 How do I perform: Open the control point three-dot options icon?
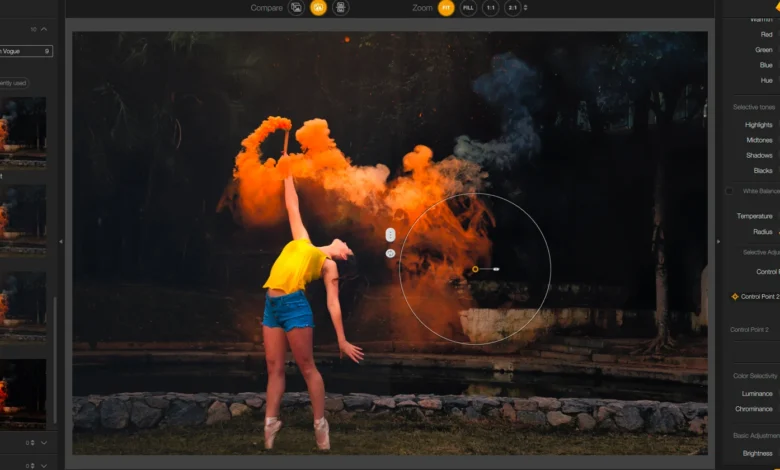[390, 235]
